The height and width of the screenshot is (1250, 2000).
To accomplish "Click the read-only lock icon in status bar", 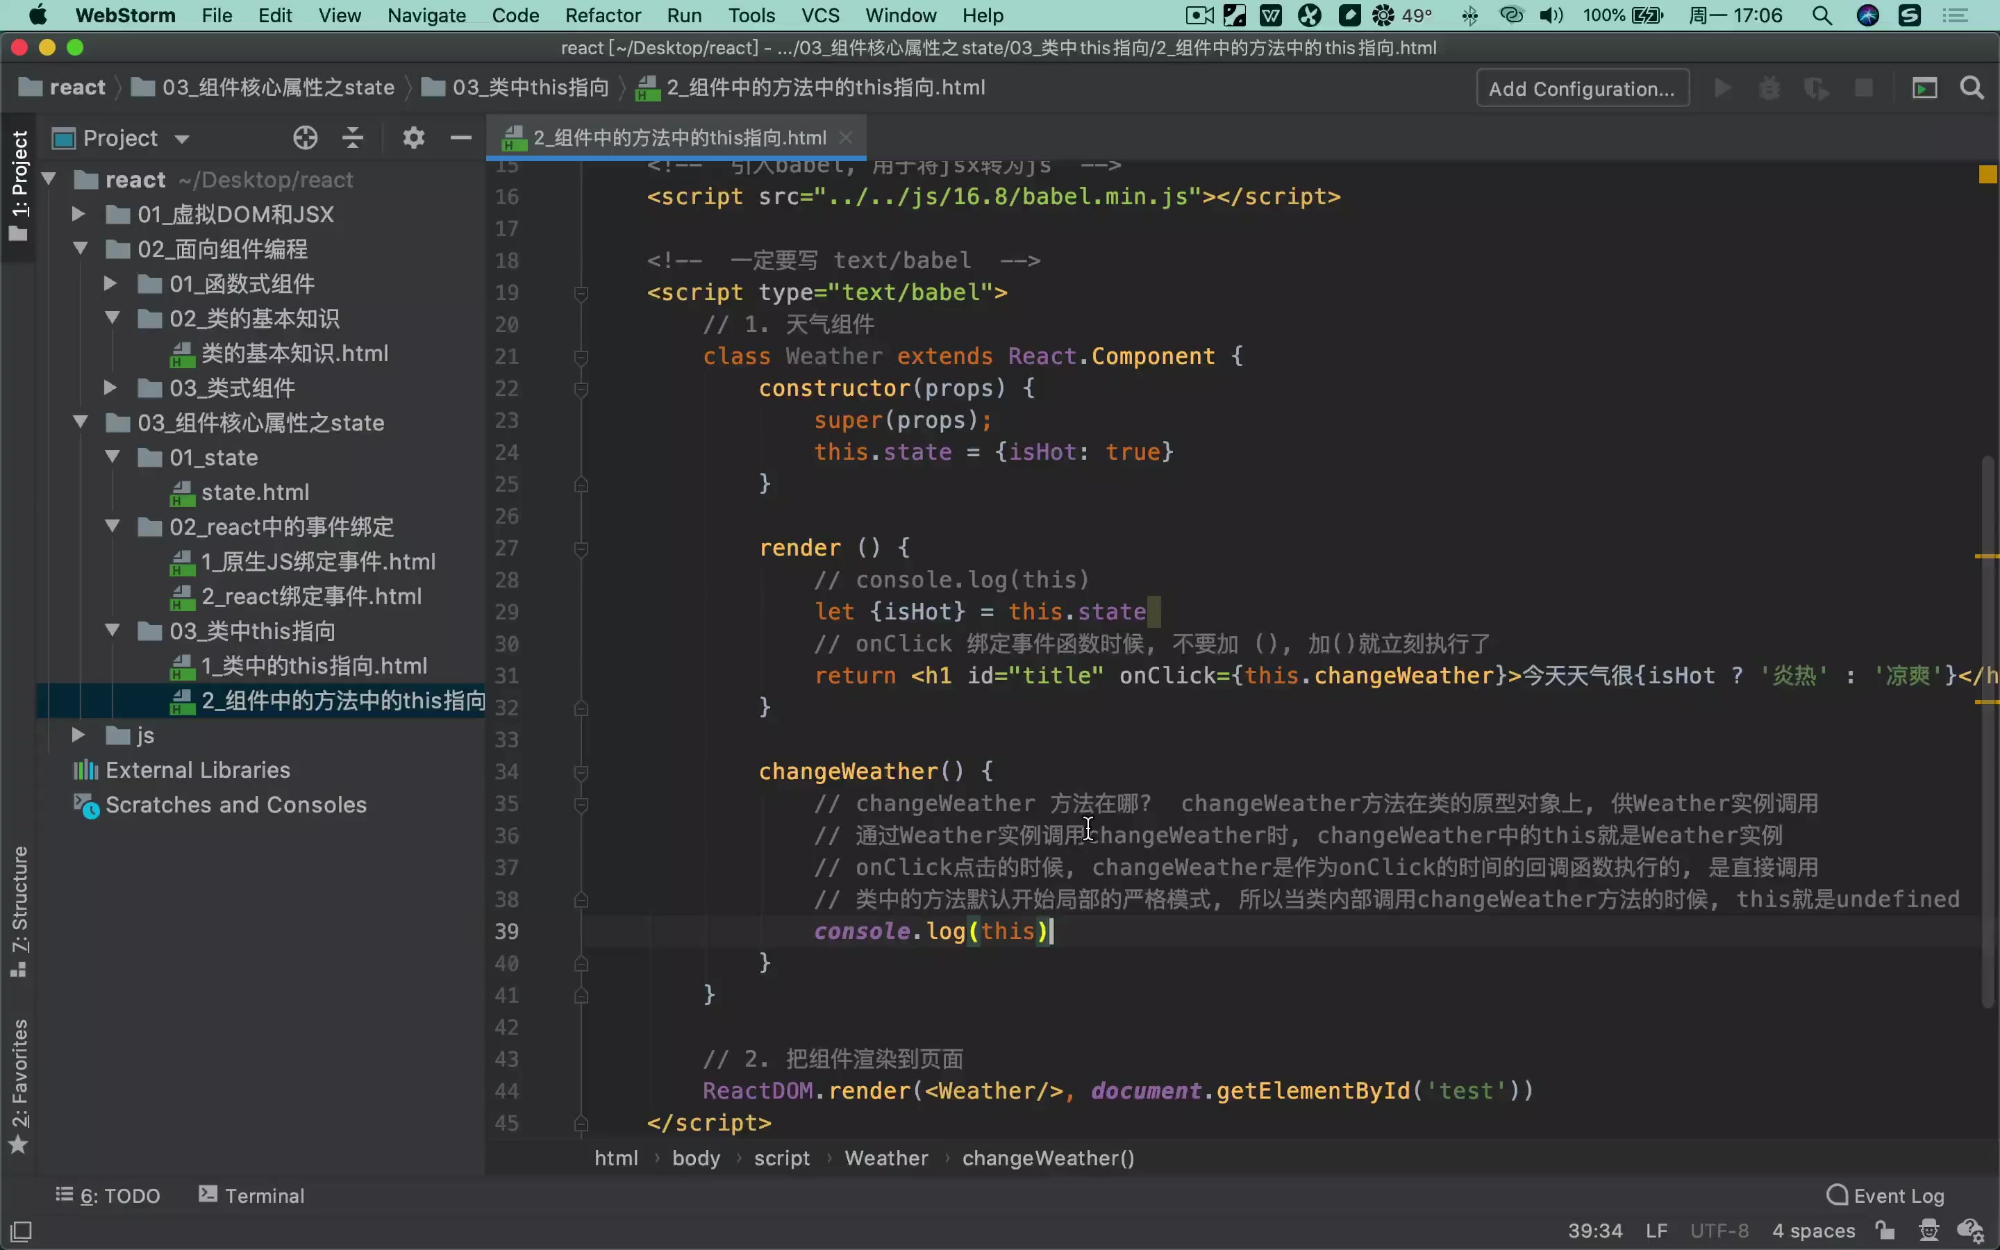I will point(1885,1230).
